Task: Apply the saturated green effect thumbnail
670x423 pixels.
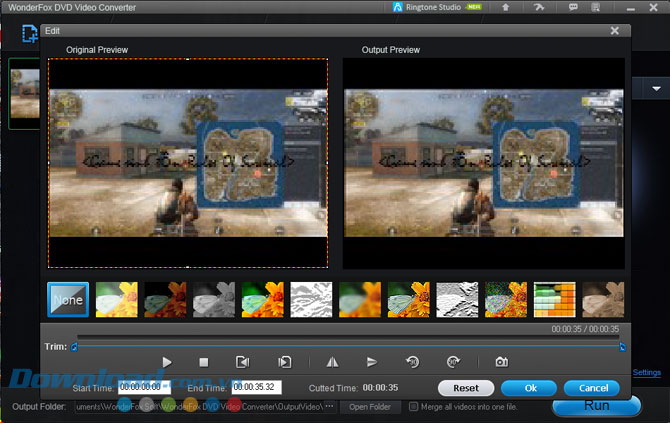Action: pos(263,300)
